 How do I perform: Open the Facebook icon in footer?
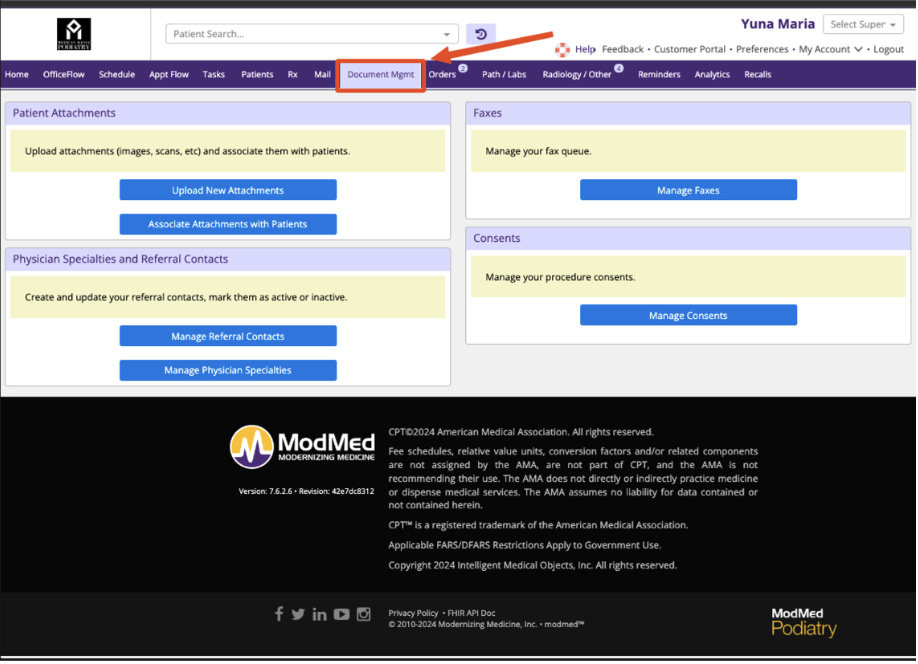point(279,614)
